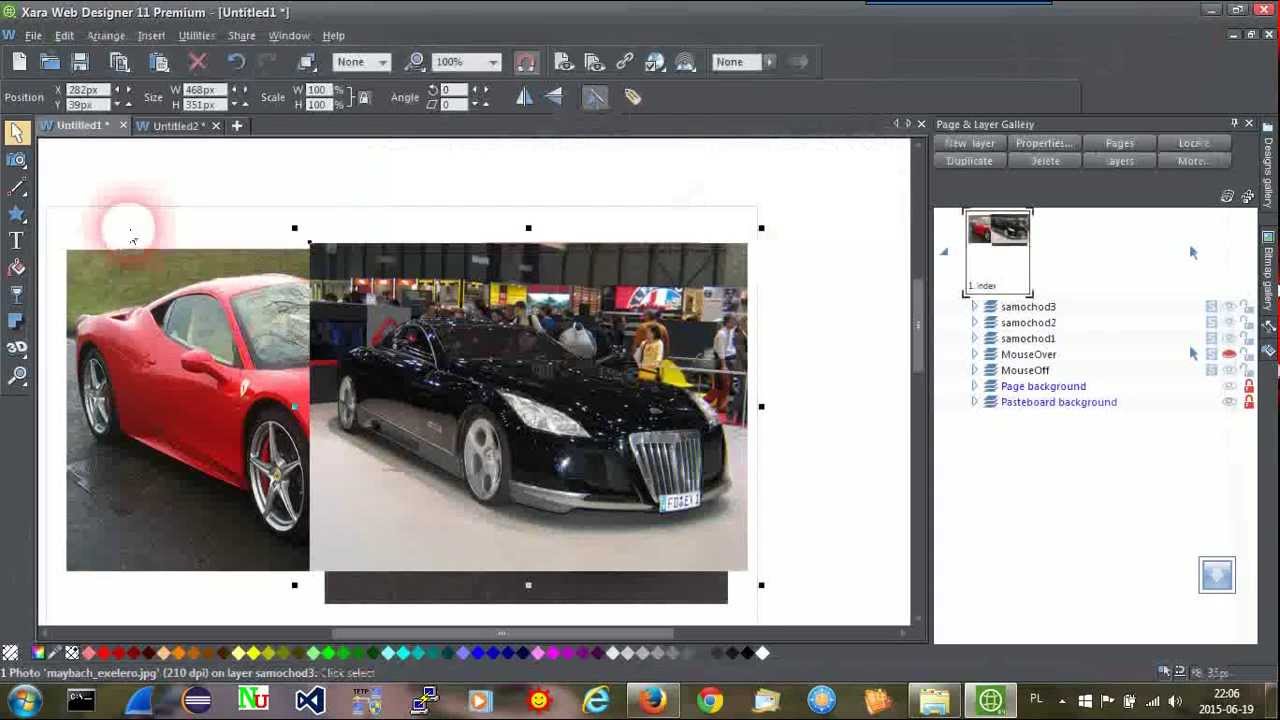Expand the MouseOff layer

click(975, 370)
